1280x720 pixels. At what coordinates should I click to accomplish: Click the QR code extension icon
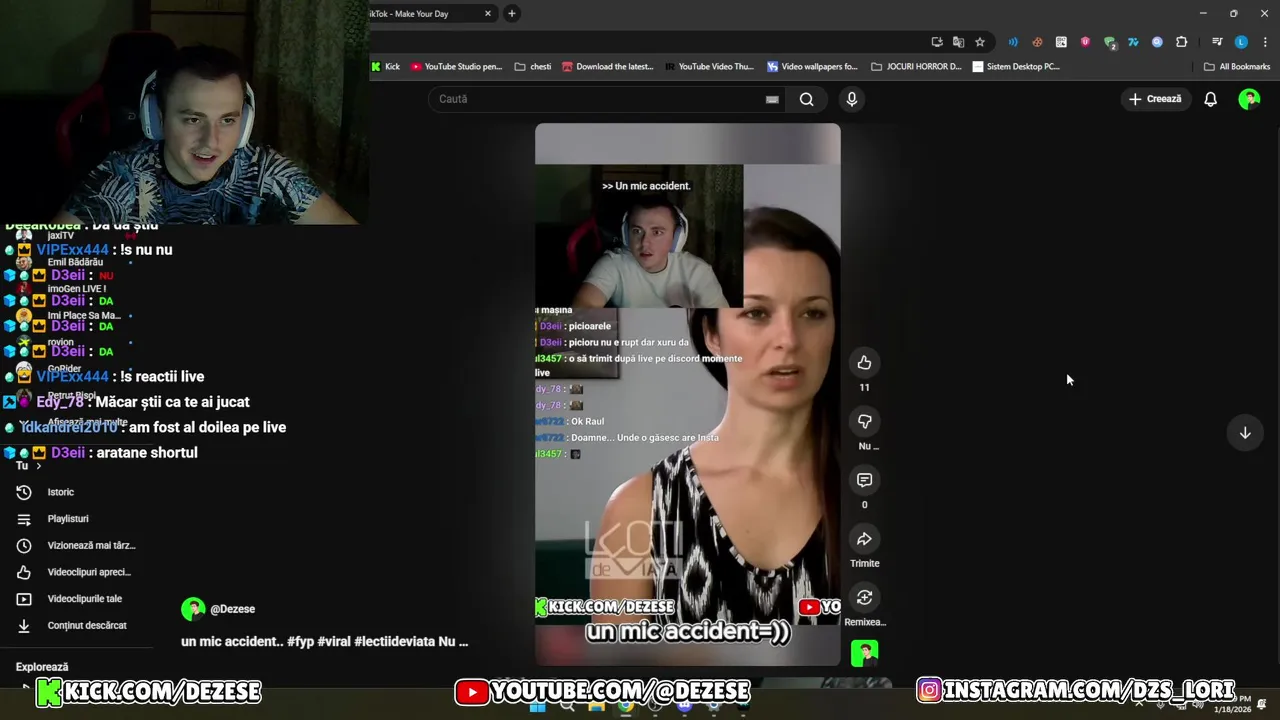click(x=1061, y=42)
